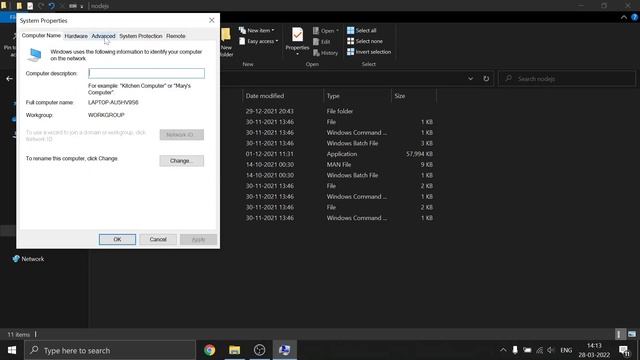Click the microphone icon in system tray
Viewport: 640px width, 360px height.
tap(515, 350)
